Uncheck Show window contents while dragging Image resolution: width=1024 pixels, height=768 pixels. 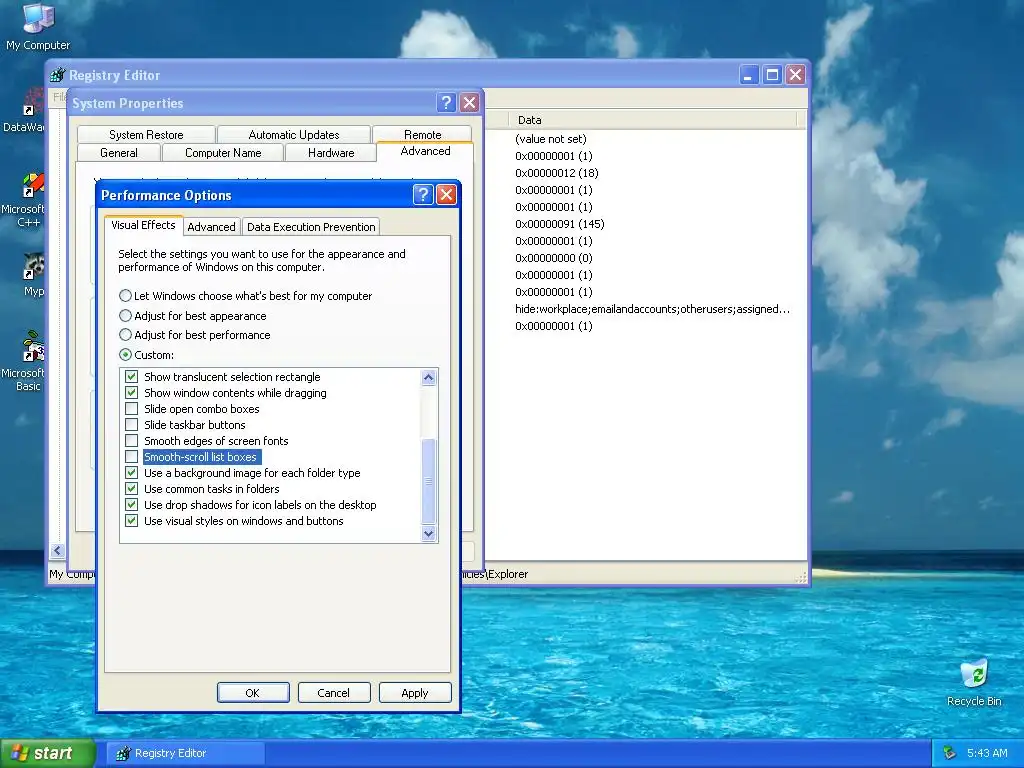point(131,392)
